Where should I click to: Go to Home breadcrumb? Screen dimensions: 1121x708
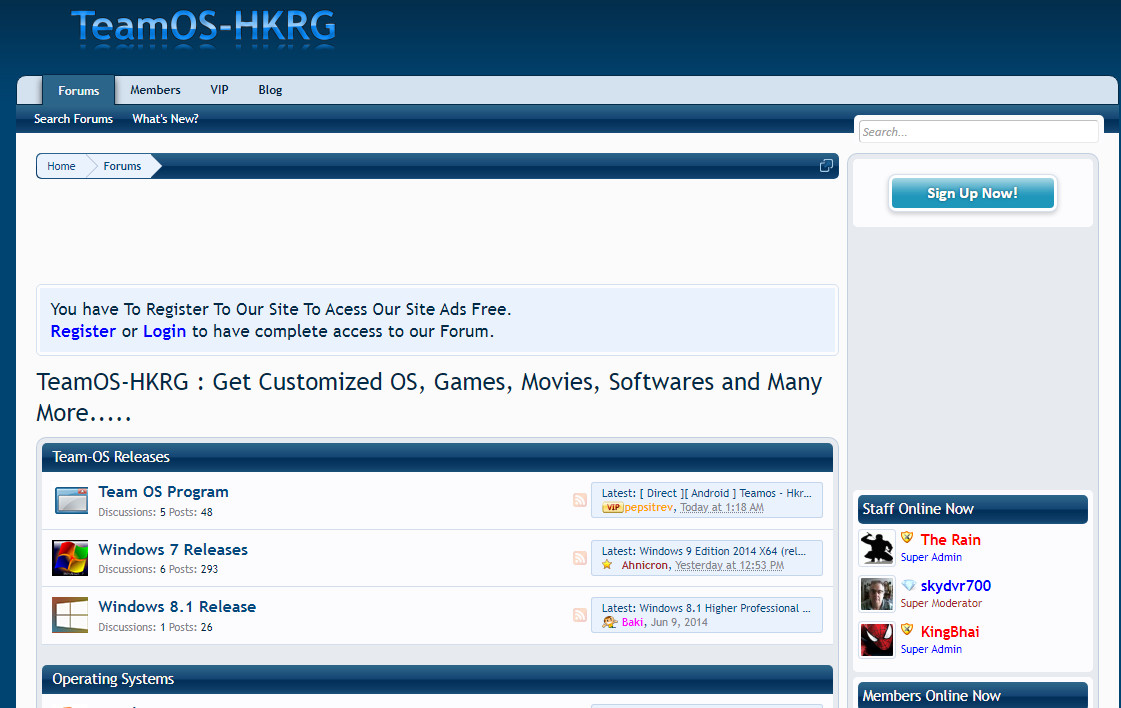[61, 166]
